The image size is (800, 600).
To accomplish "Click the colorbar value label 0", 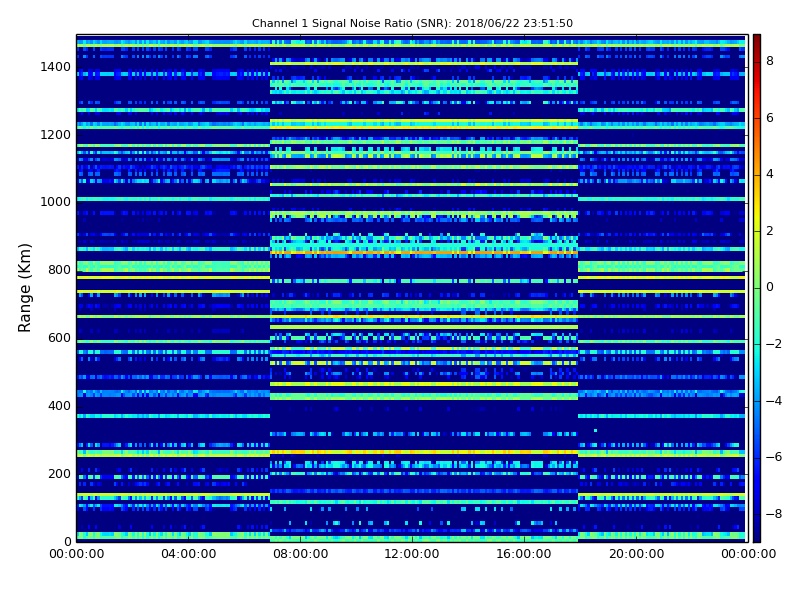I will pos(770,287).
